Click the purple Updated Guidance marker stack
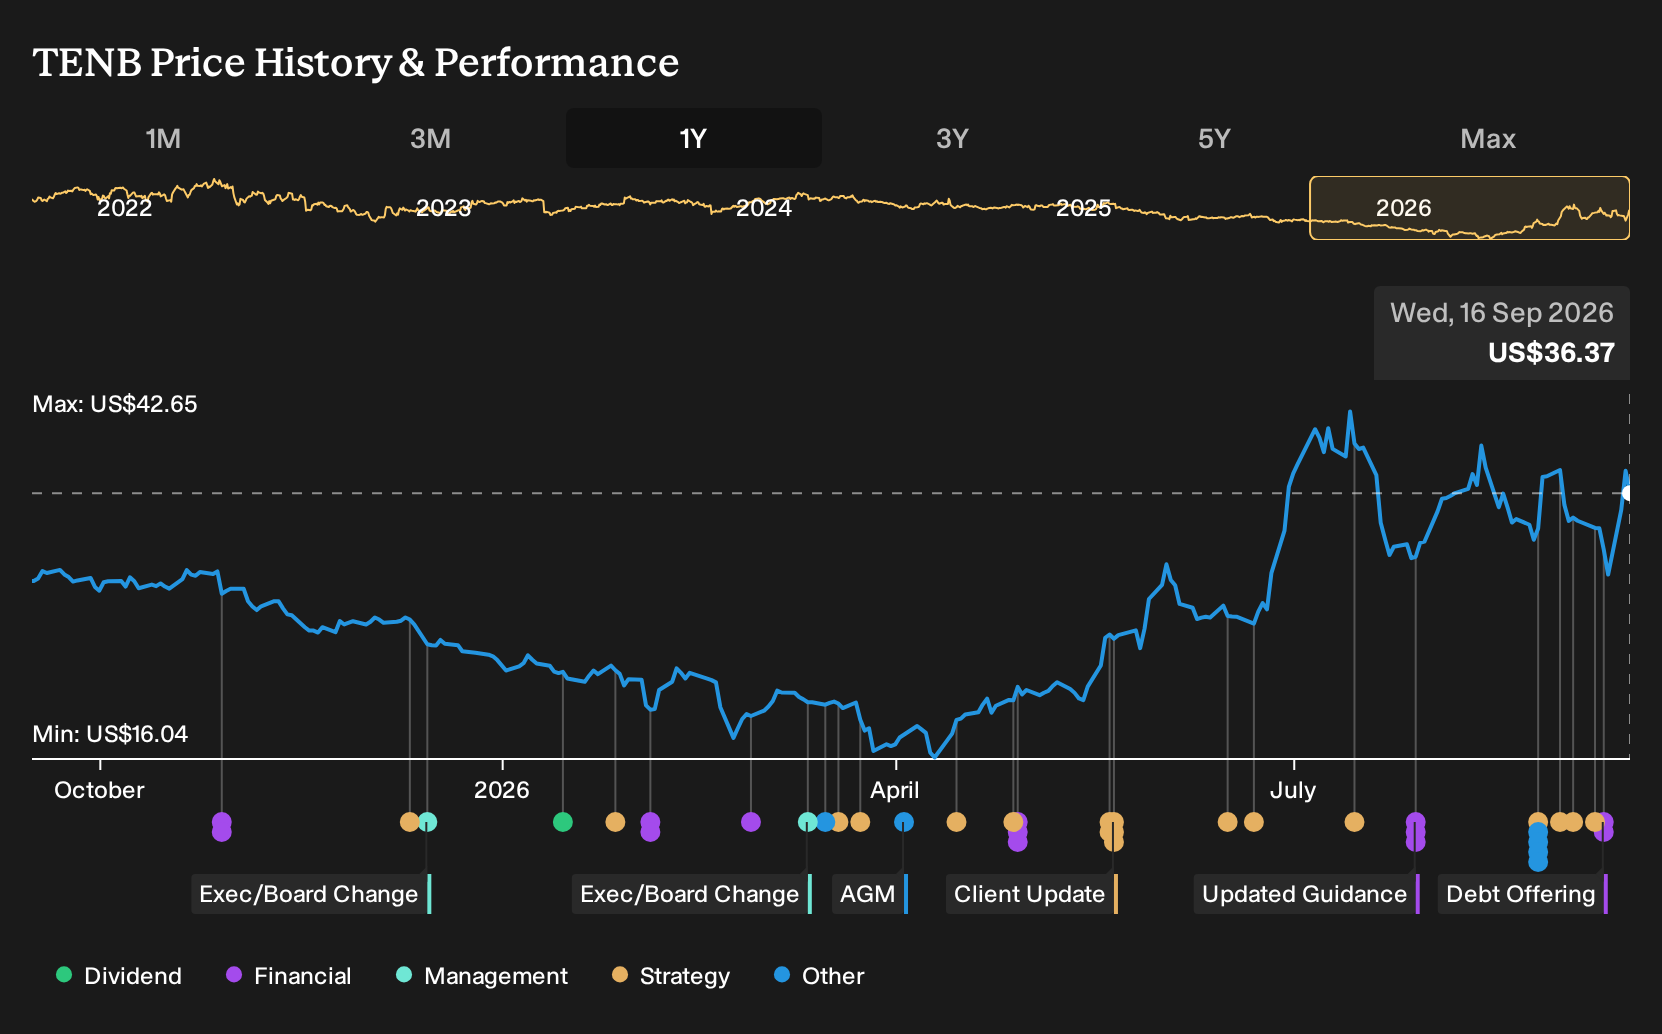The height and width of the screenshot is (1034, 1662). (1415, 832)
